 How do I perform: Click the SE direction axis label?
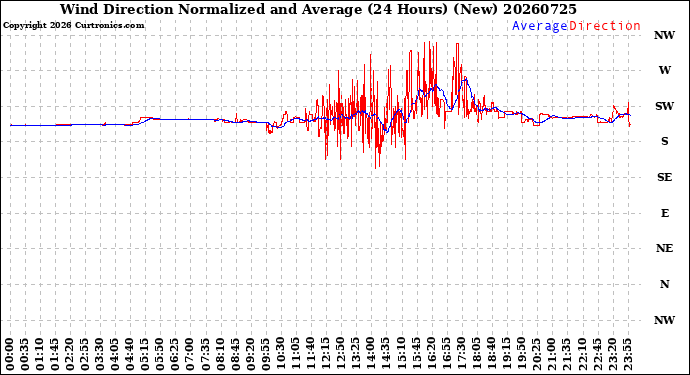[664, 177]
